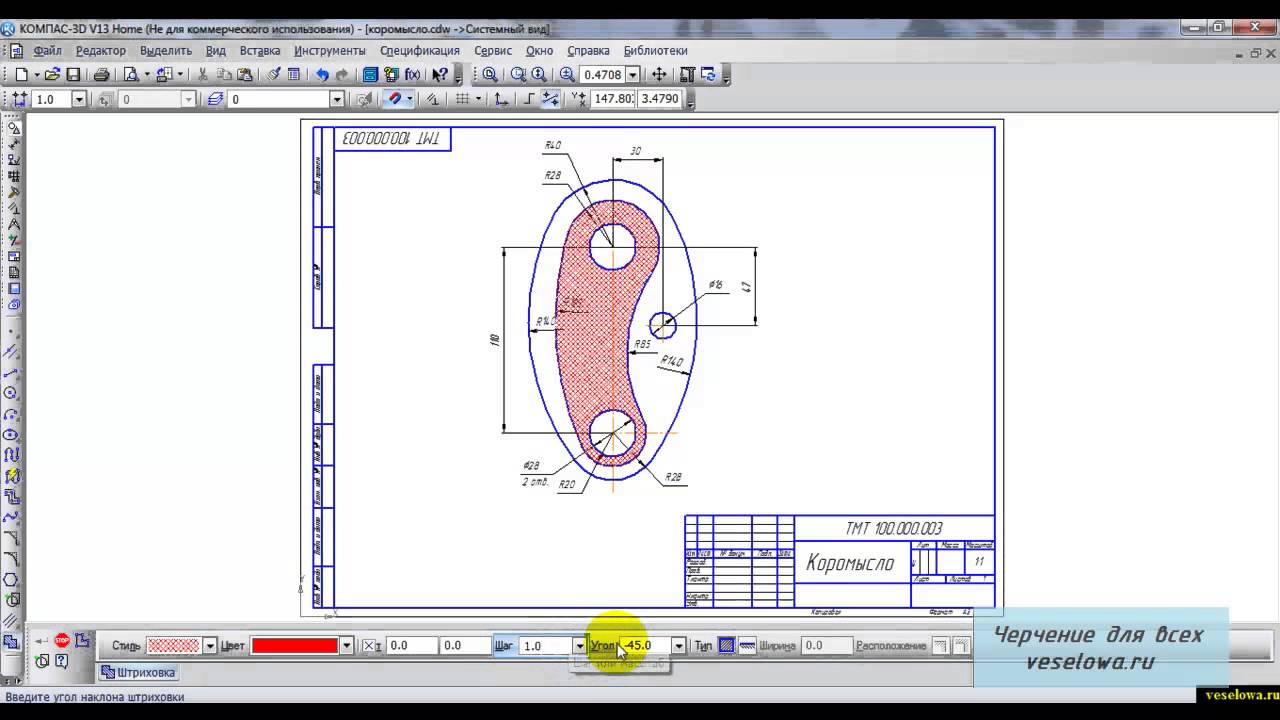Image resolution: width=1280 pixels, height=720 pixels.
Task: Select the line segment tool in left toolbar
Action: coord(13,373)
